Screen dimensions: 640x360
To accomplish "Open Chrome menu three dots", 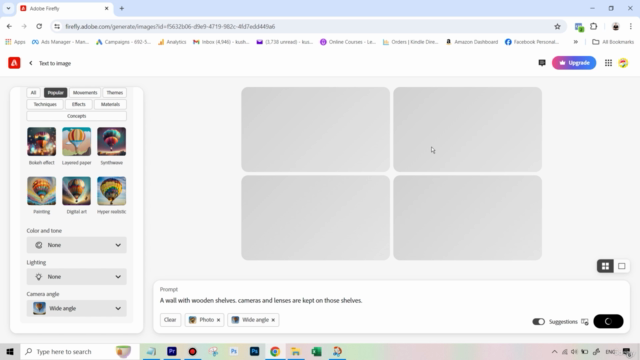I will click(631, 27).
